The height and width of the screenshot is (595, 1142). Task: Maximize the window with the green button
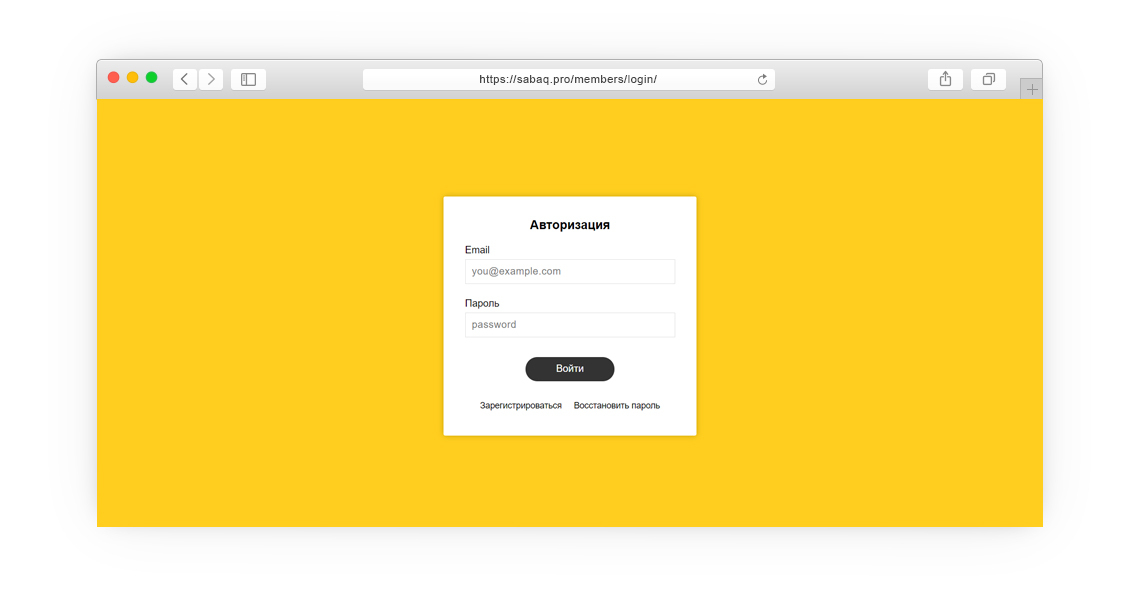point(151,77)
